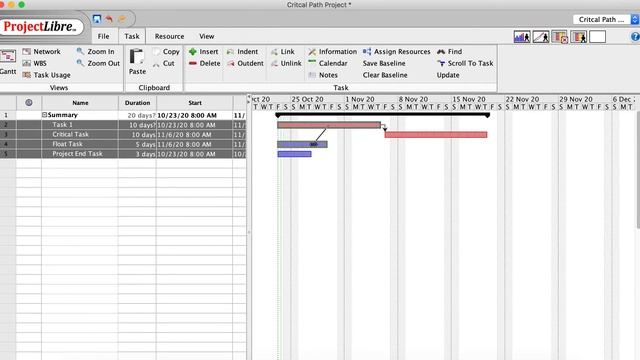
Task: Open the Network view
Action: coord(41,51)
